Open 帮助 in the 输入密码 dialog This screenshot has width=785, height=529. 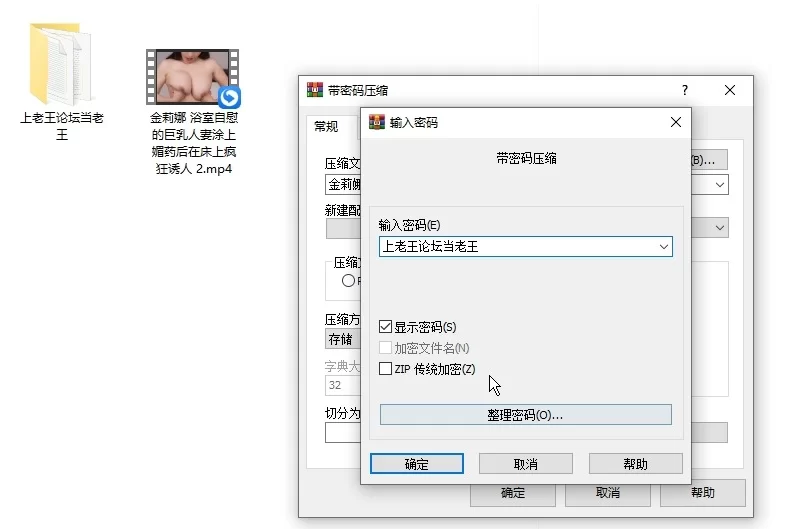pyautogui.click(x=635, y=464)
